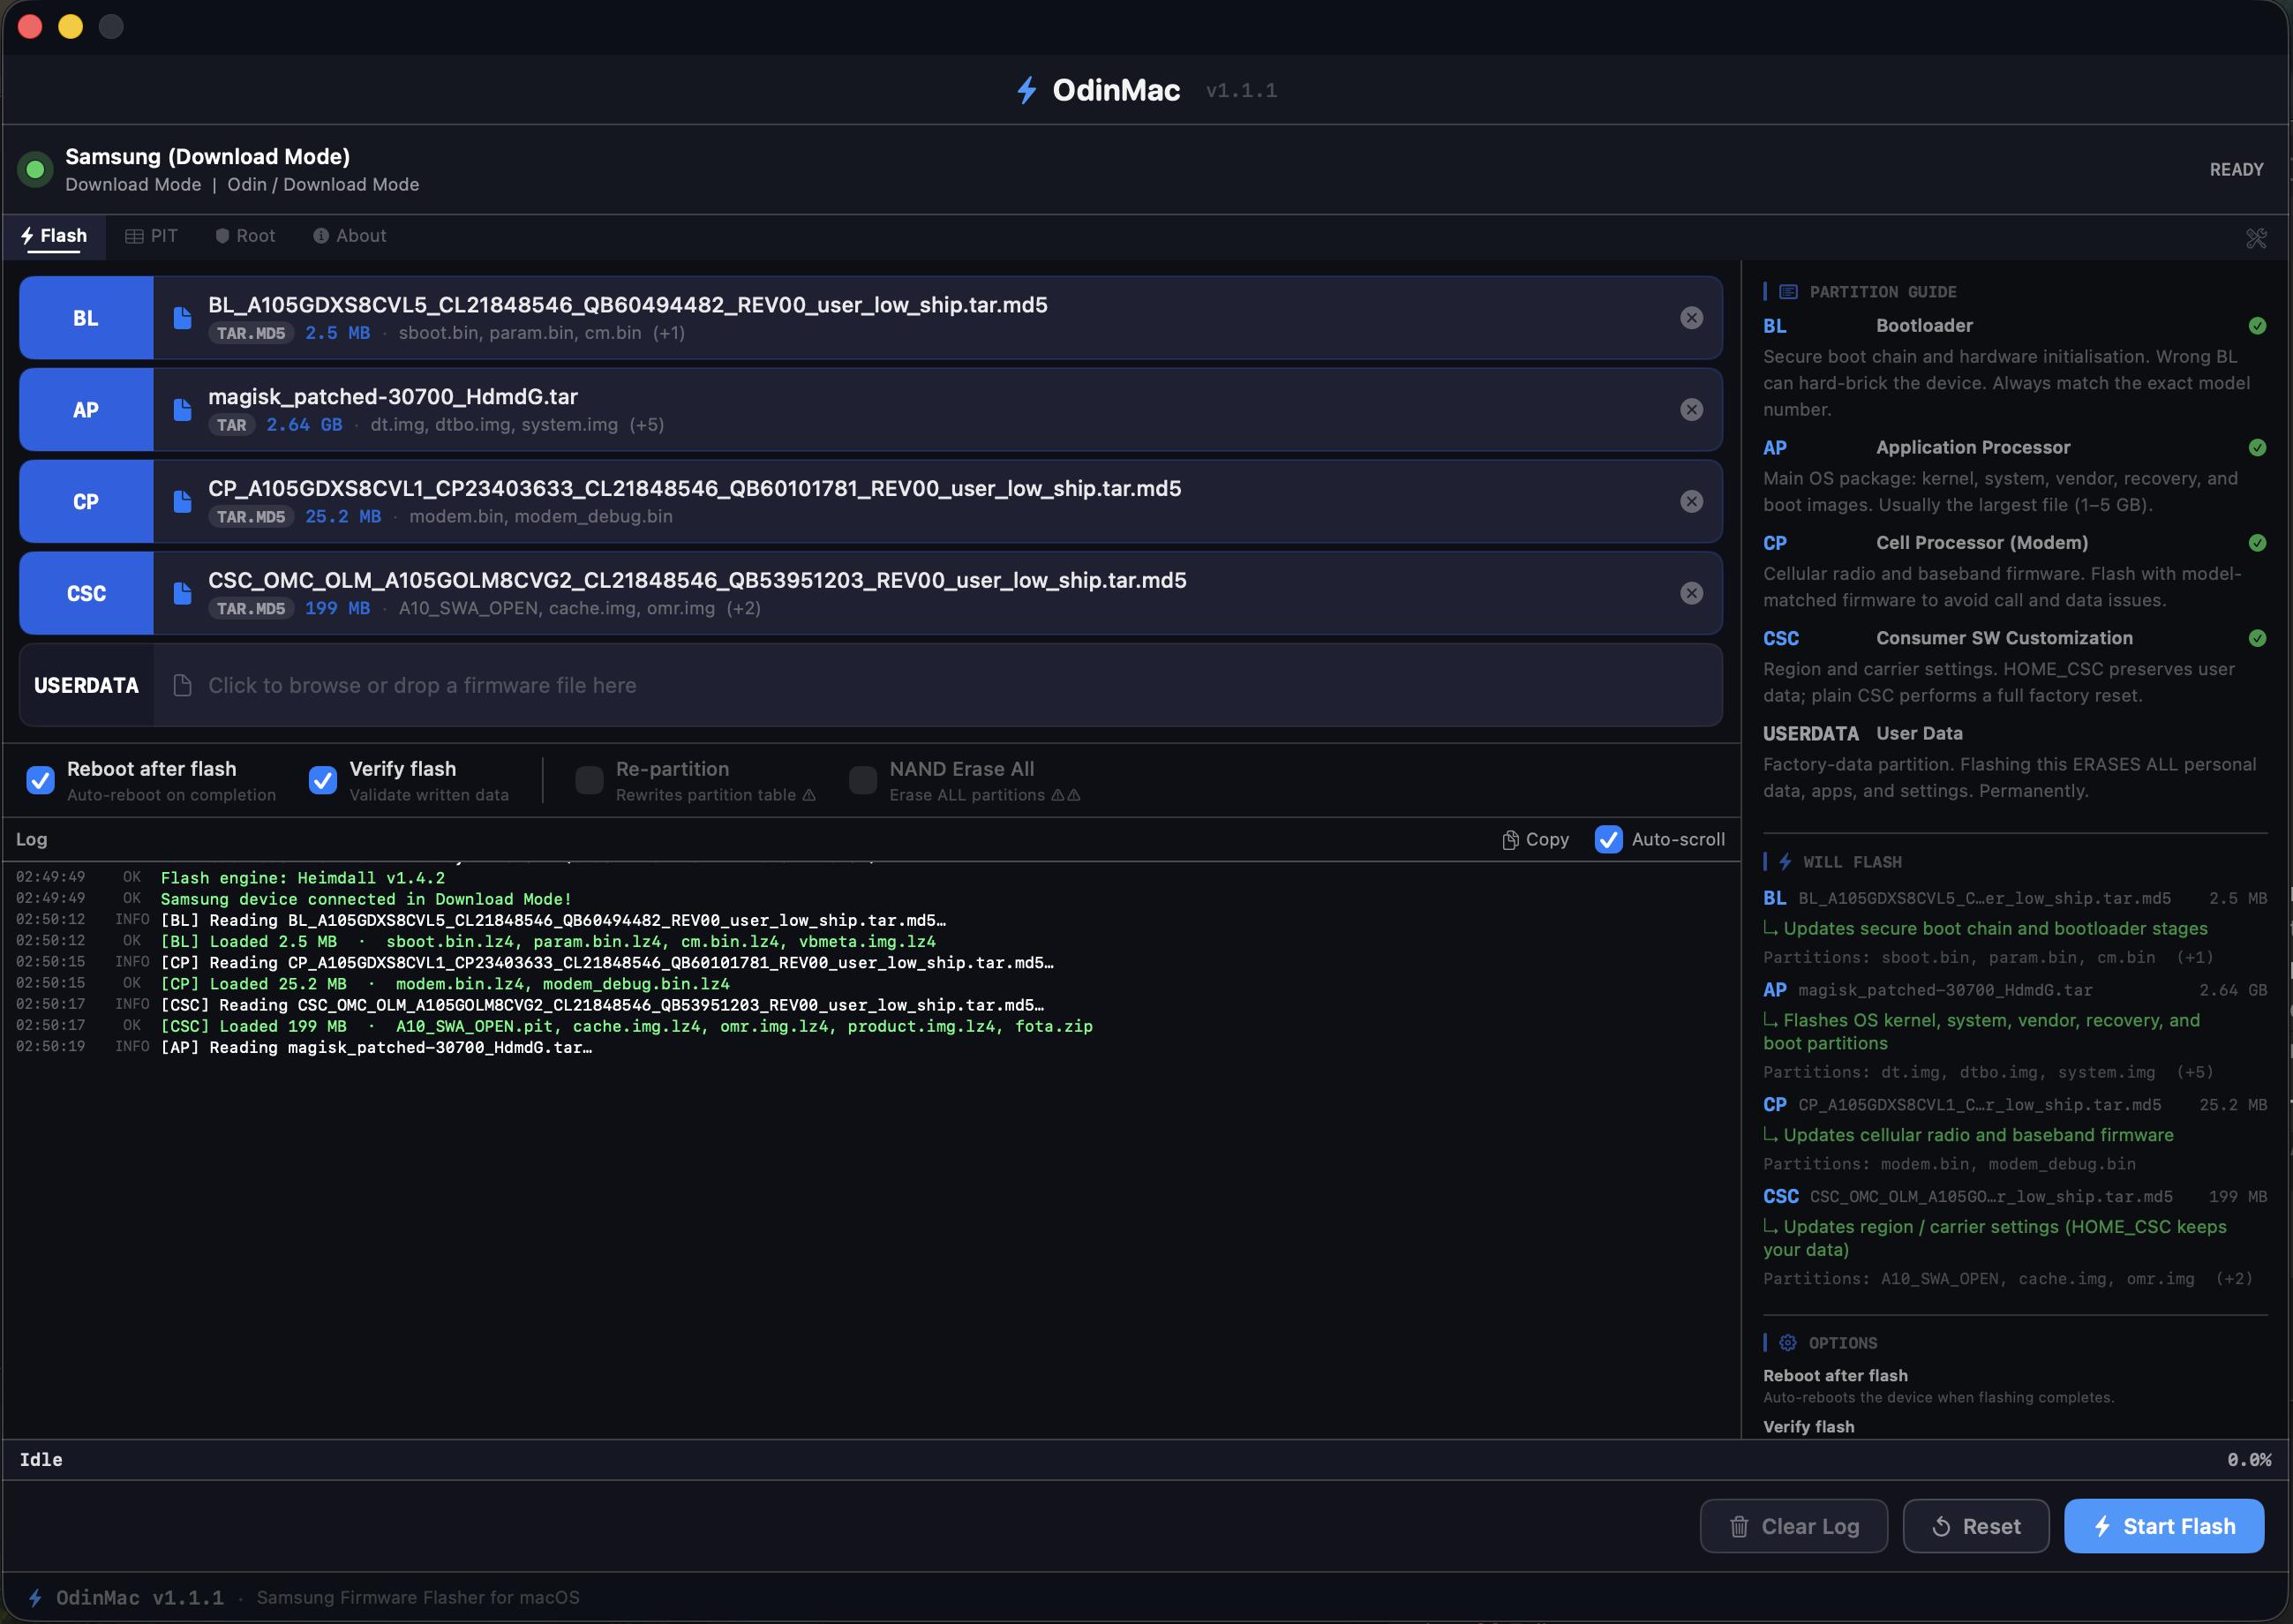The height and width of the screenshot is (1624, 2293).
Task: Open the tools wrench icon
Action: (2256, 238)
